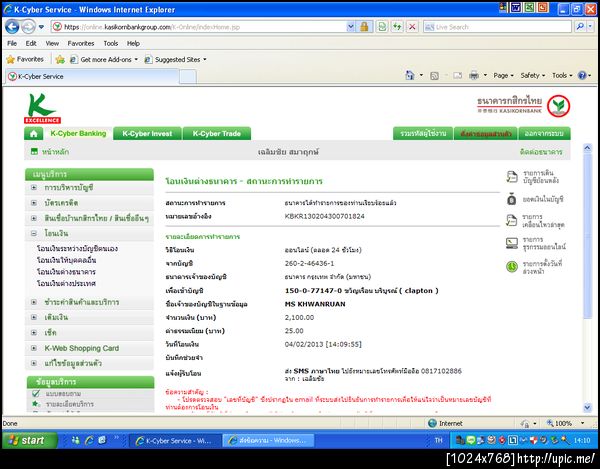Click the green home icon tab on K-Cyber page
The image size is (600, 469).
click(33, 134)
